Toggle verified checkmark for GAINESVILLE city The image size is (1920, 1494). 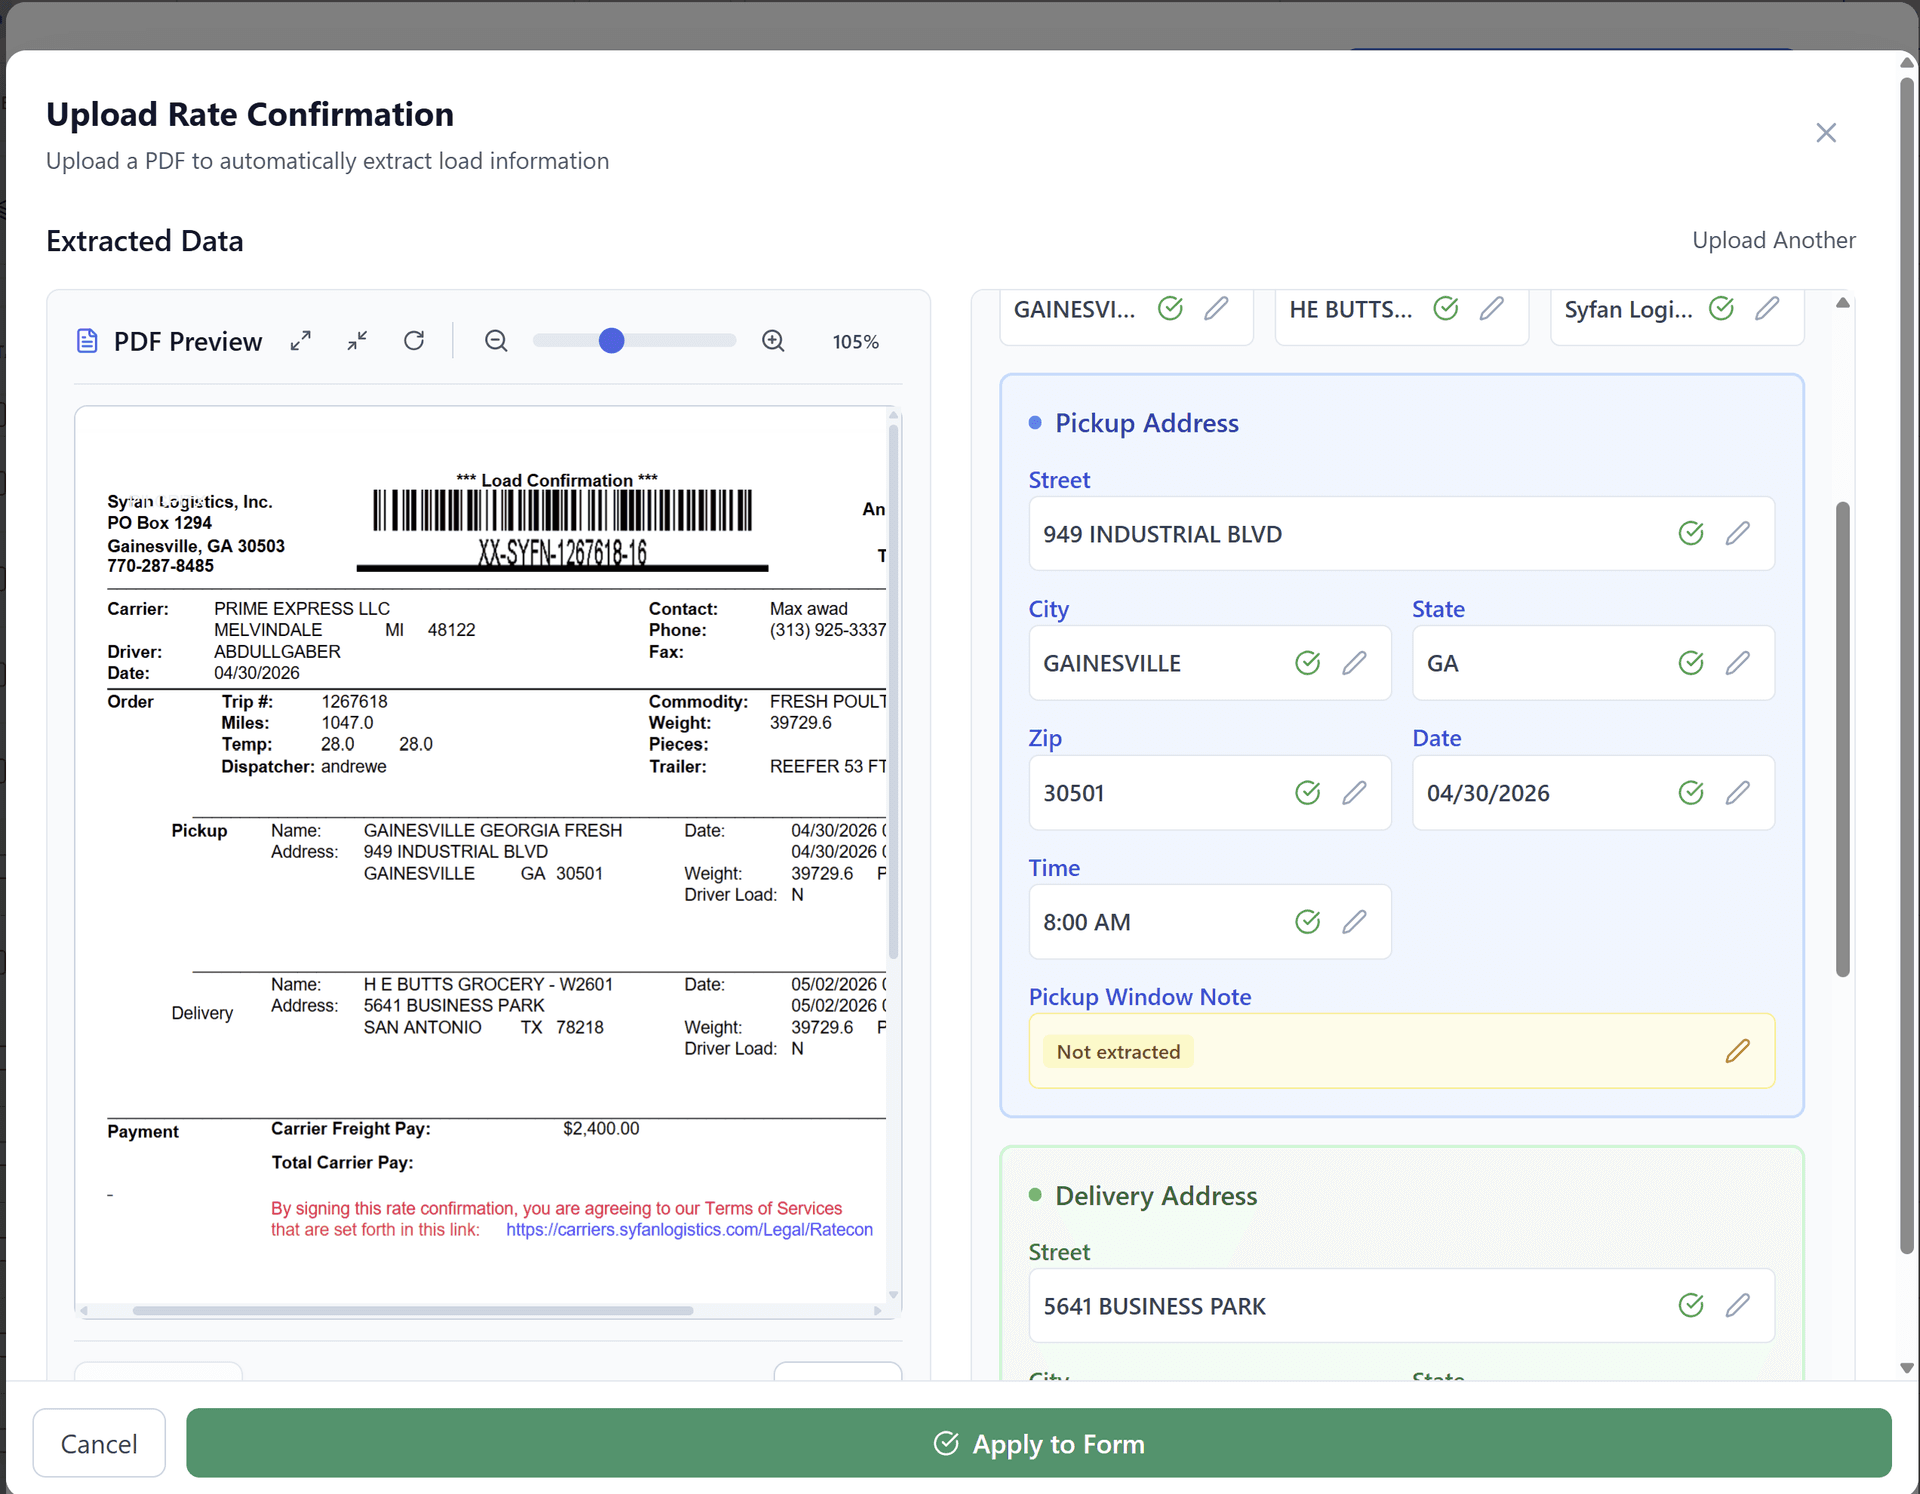(x=1307, y=662)
